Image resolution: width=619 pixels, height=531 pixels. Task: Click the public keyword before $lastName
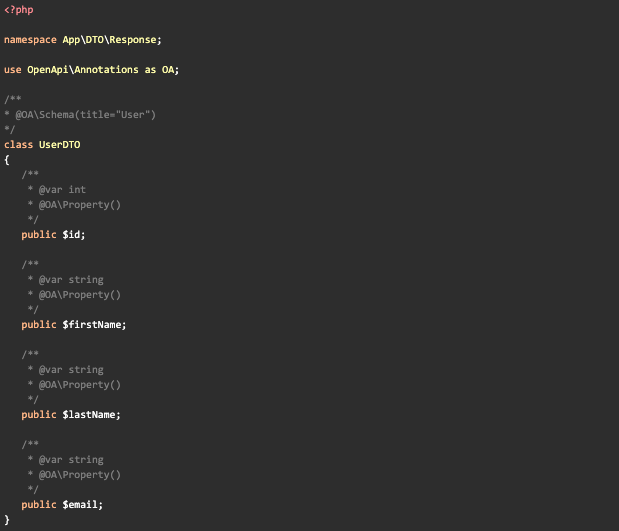(39, 414)
